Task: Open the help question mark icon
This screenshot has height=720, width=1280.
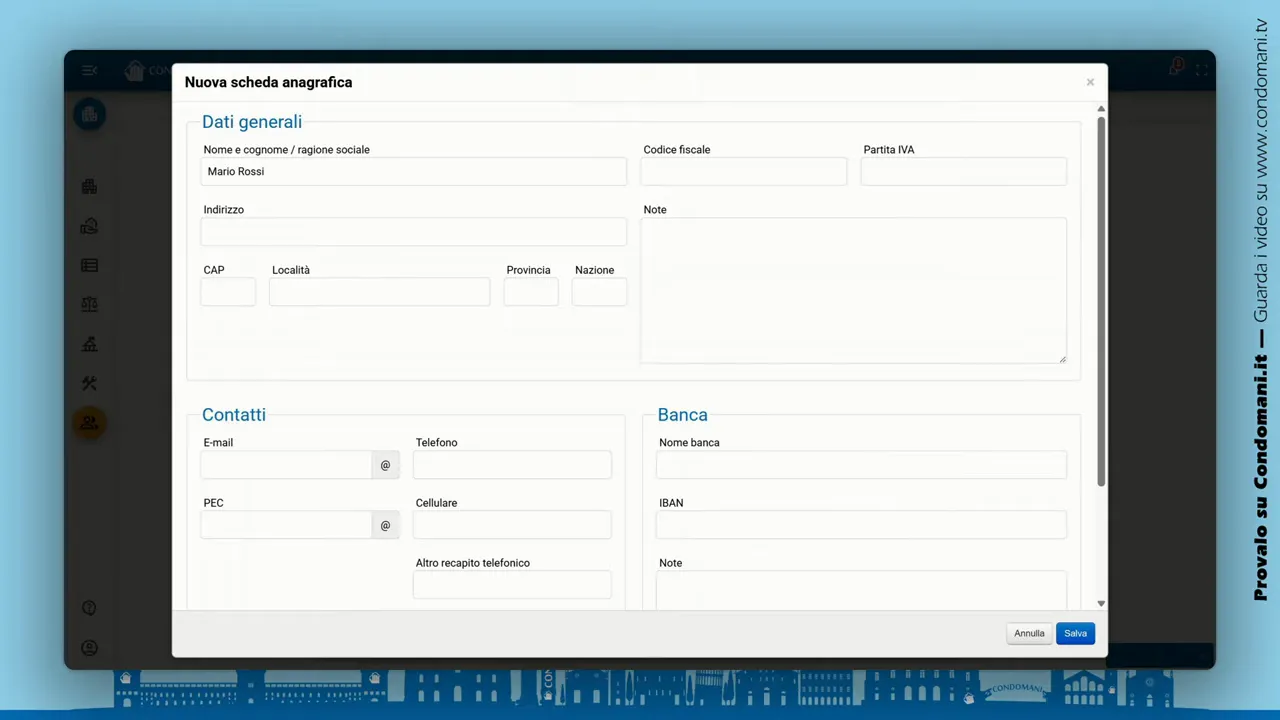Action: pyautogui.click(x=89, y=608)
